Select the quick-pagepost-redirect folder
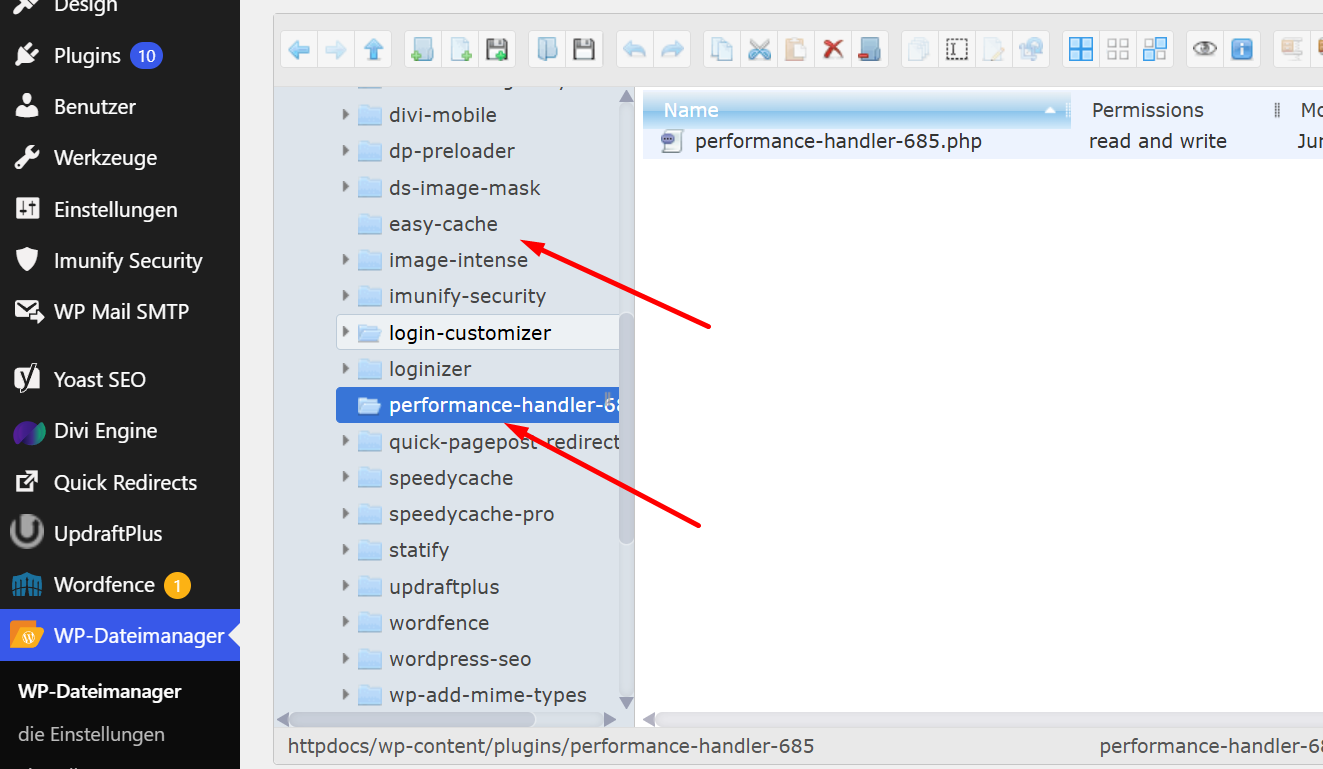 pyautogui.click(x=488, y=442)
